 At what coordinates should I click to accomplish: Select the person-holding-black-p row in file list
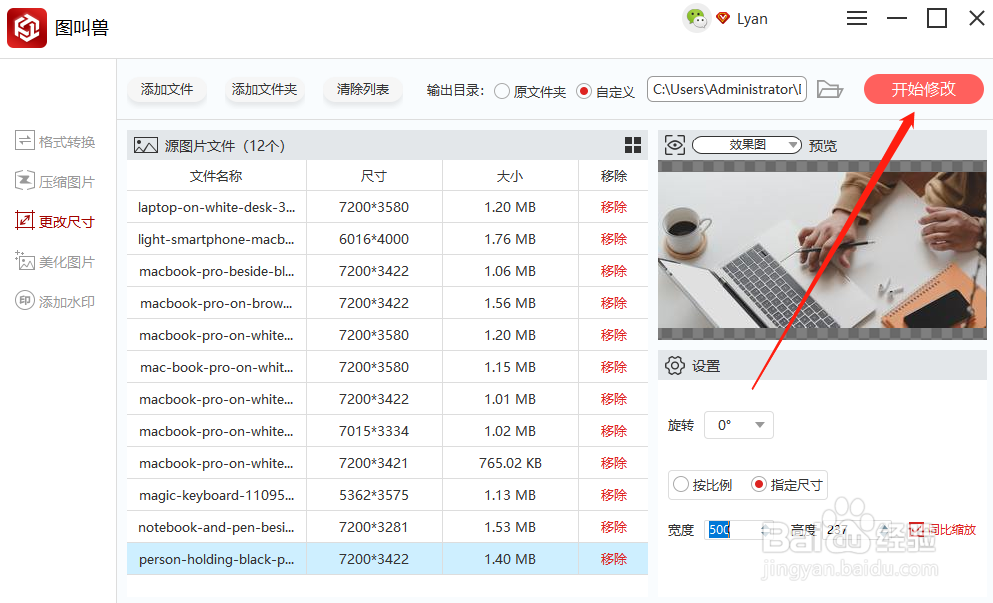pos(216,558)
